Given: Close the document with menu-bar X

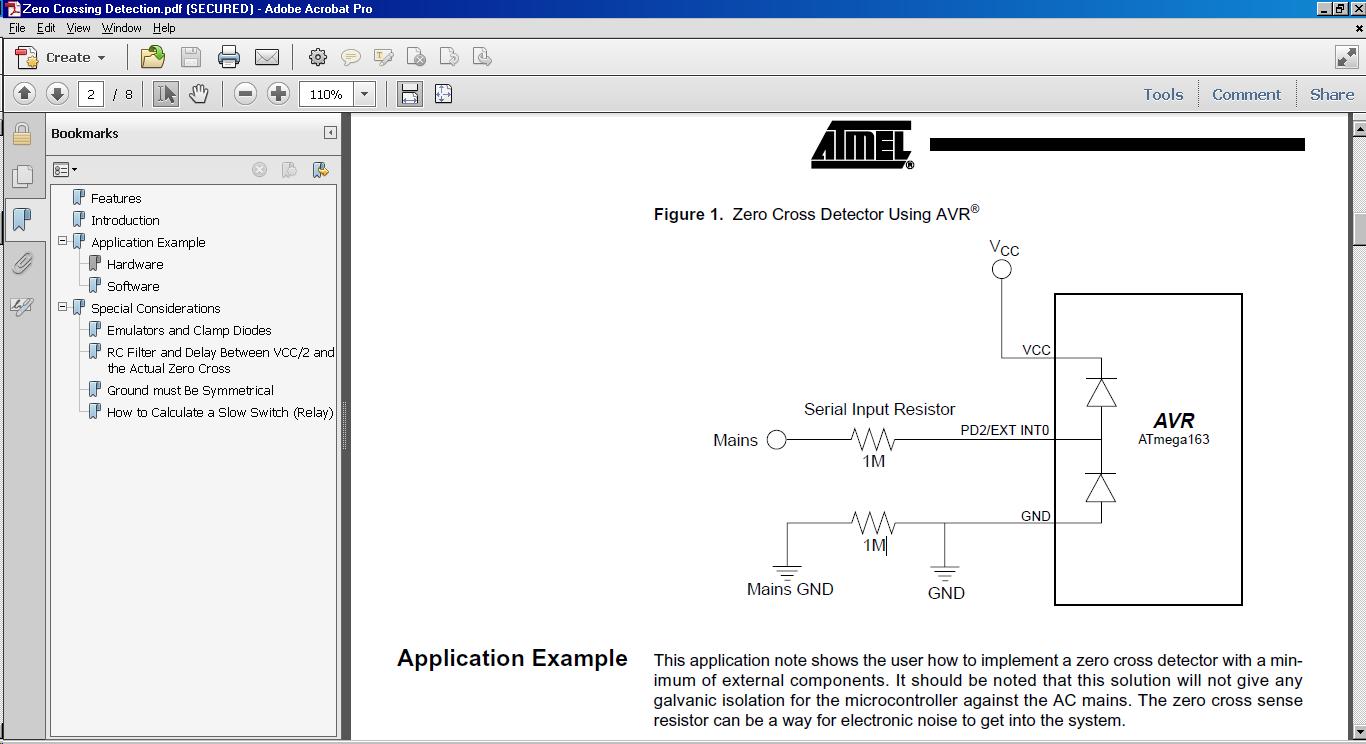Looking at the screenshot, I should click(1358, 28).
